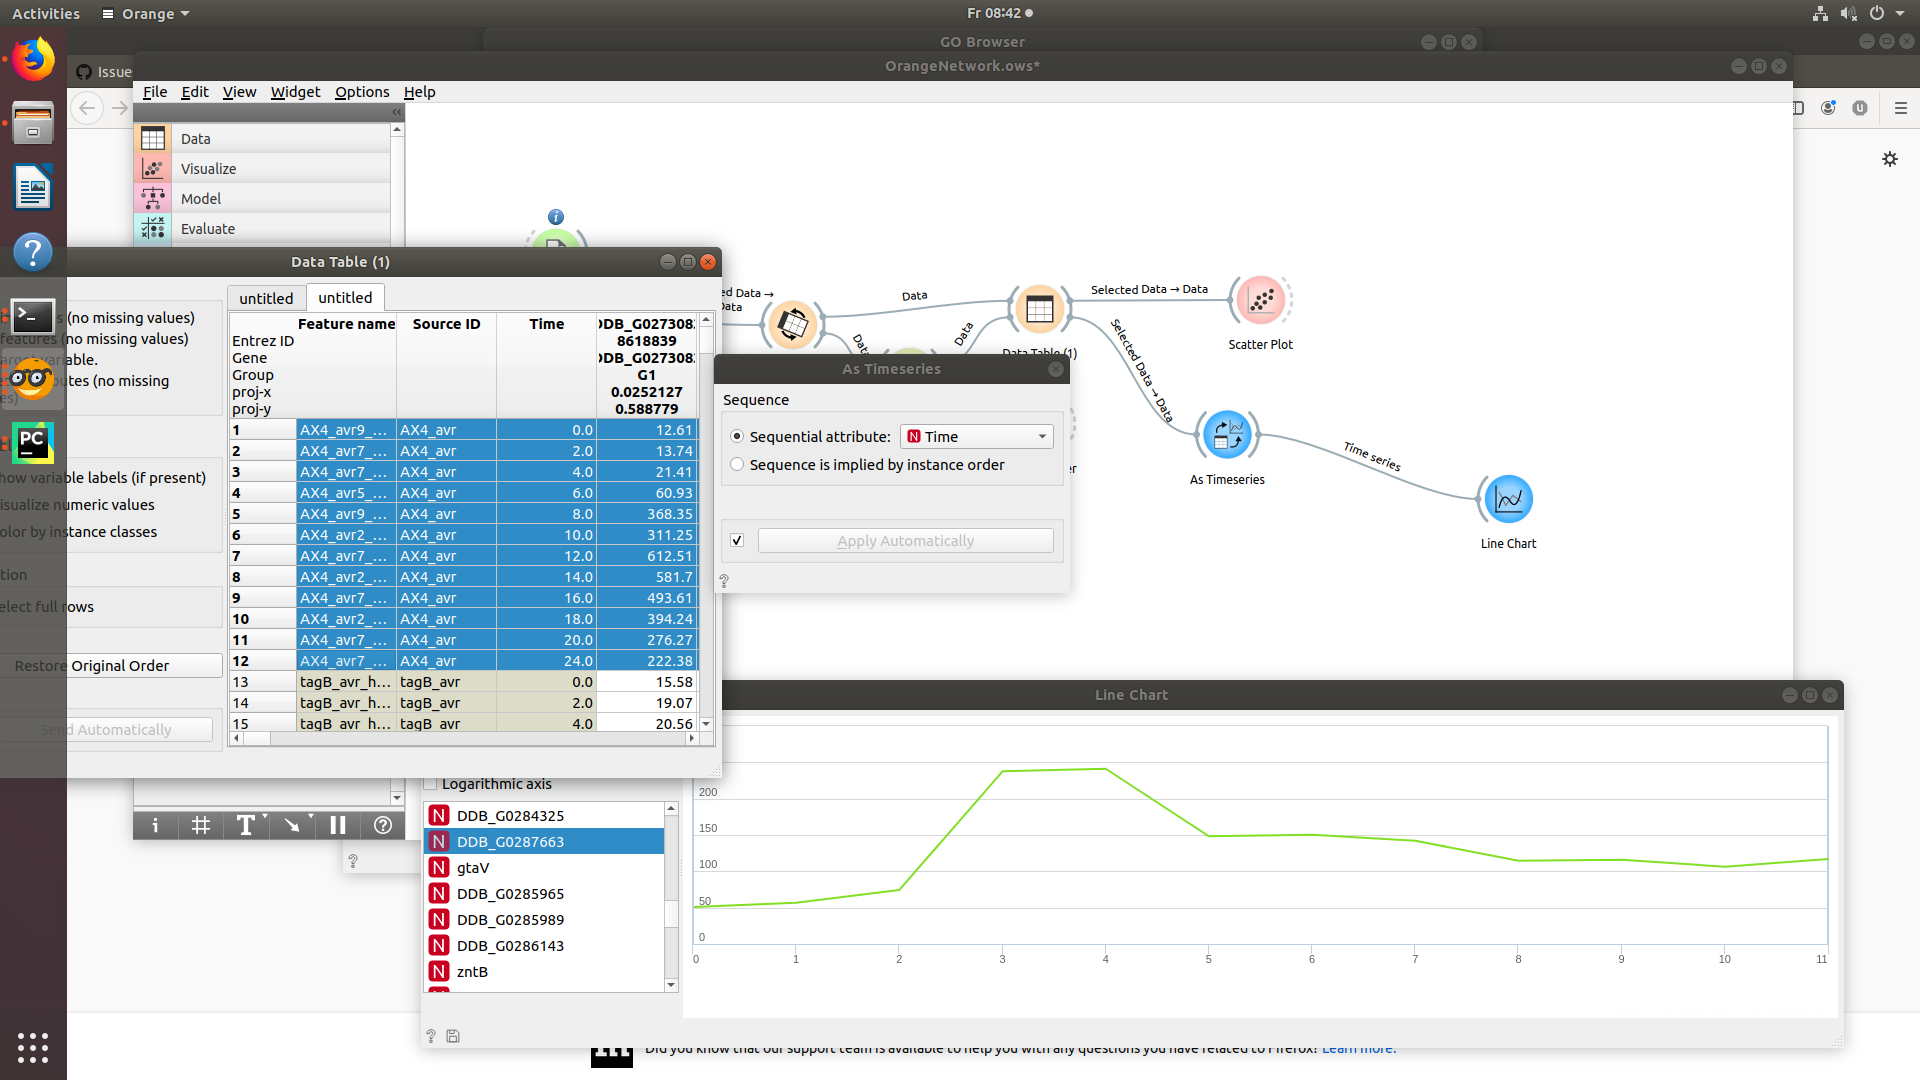The image size is (1920, 1080).
Task: Select the Model category icon
Action: [153, 198]
